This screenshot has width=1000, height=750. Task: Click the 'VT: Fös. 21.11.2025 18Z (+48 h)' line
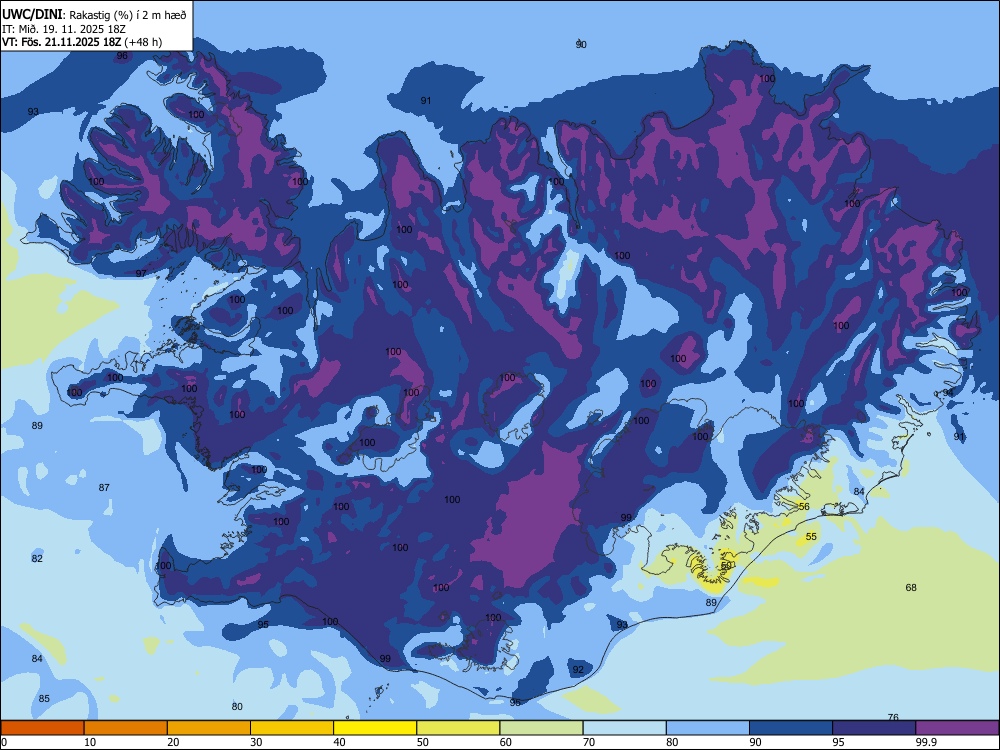pyautogui.click(x=82, y=42)
